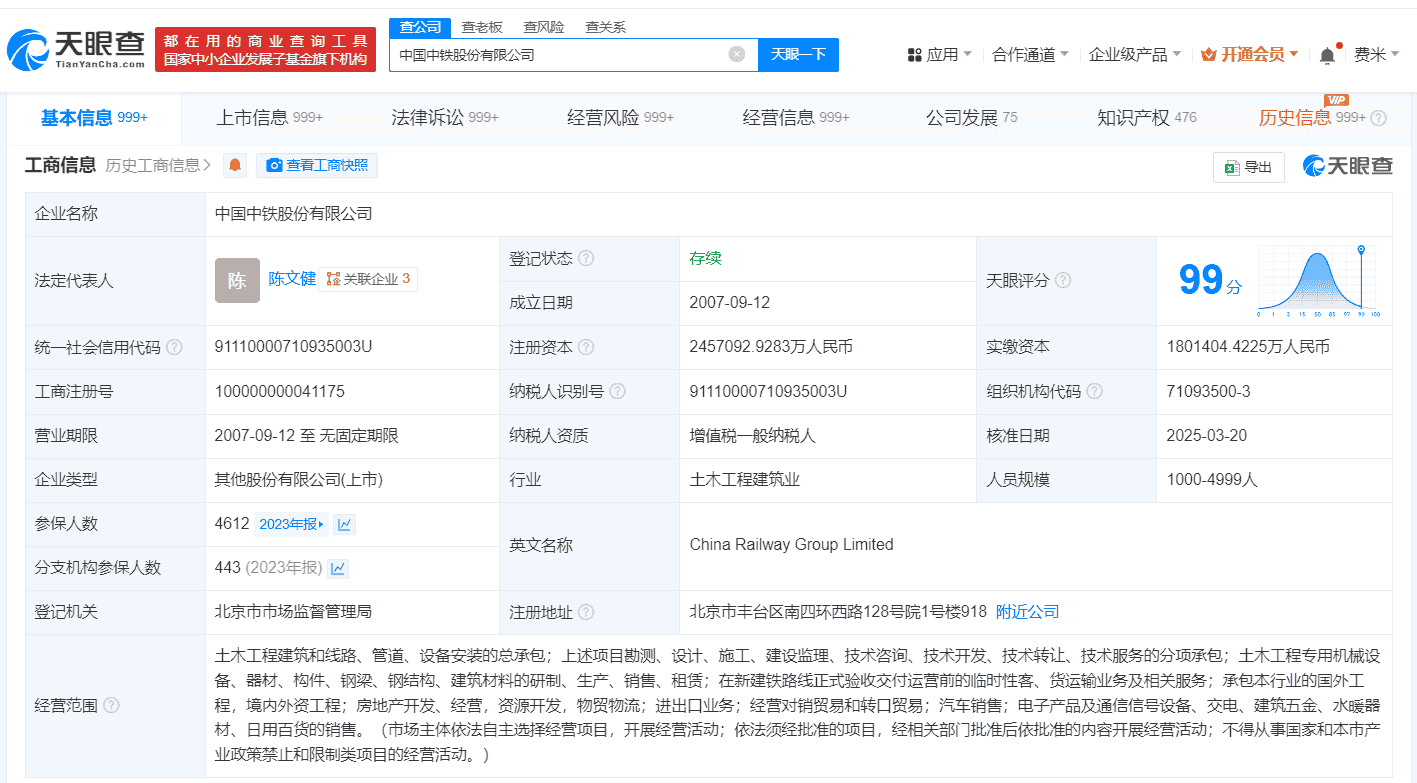Viewport: 1417px width, 783px height.
Task: Open legal representative 陈文健 link
Action: click(292, 279)
